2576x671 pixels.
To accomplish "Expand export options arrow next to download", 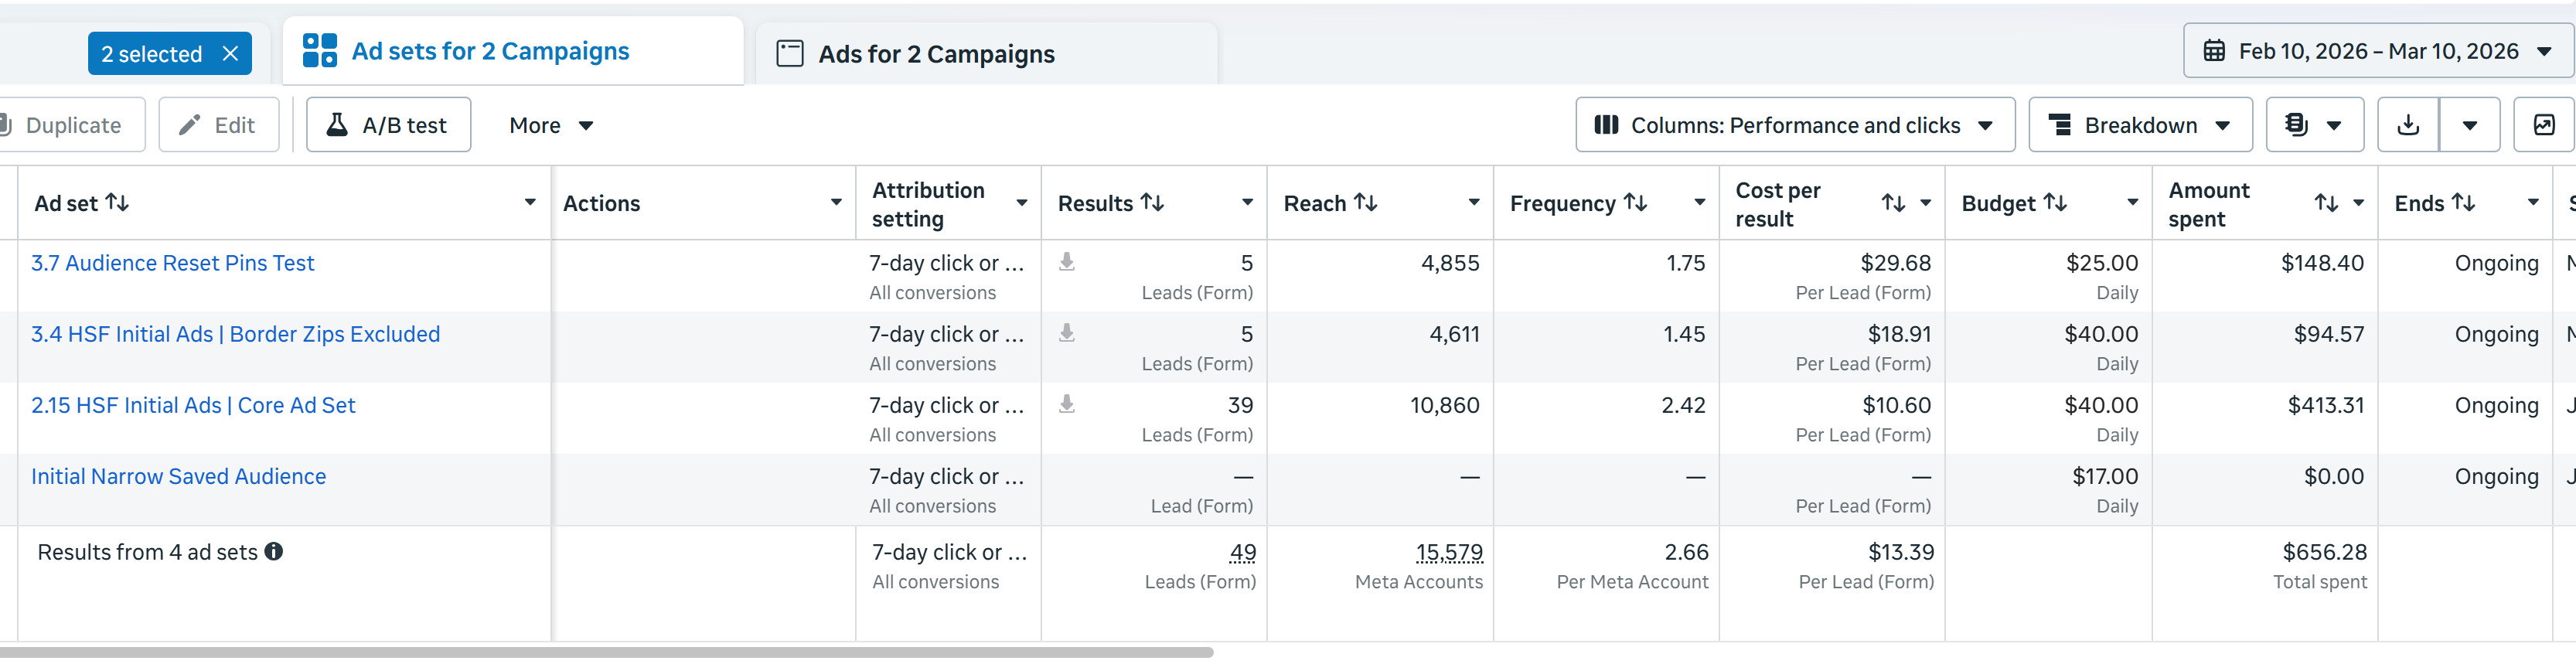I will point(2470,125).
